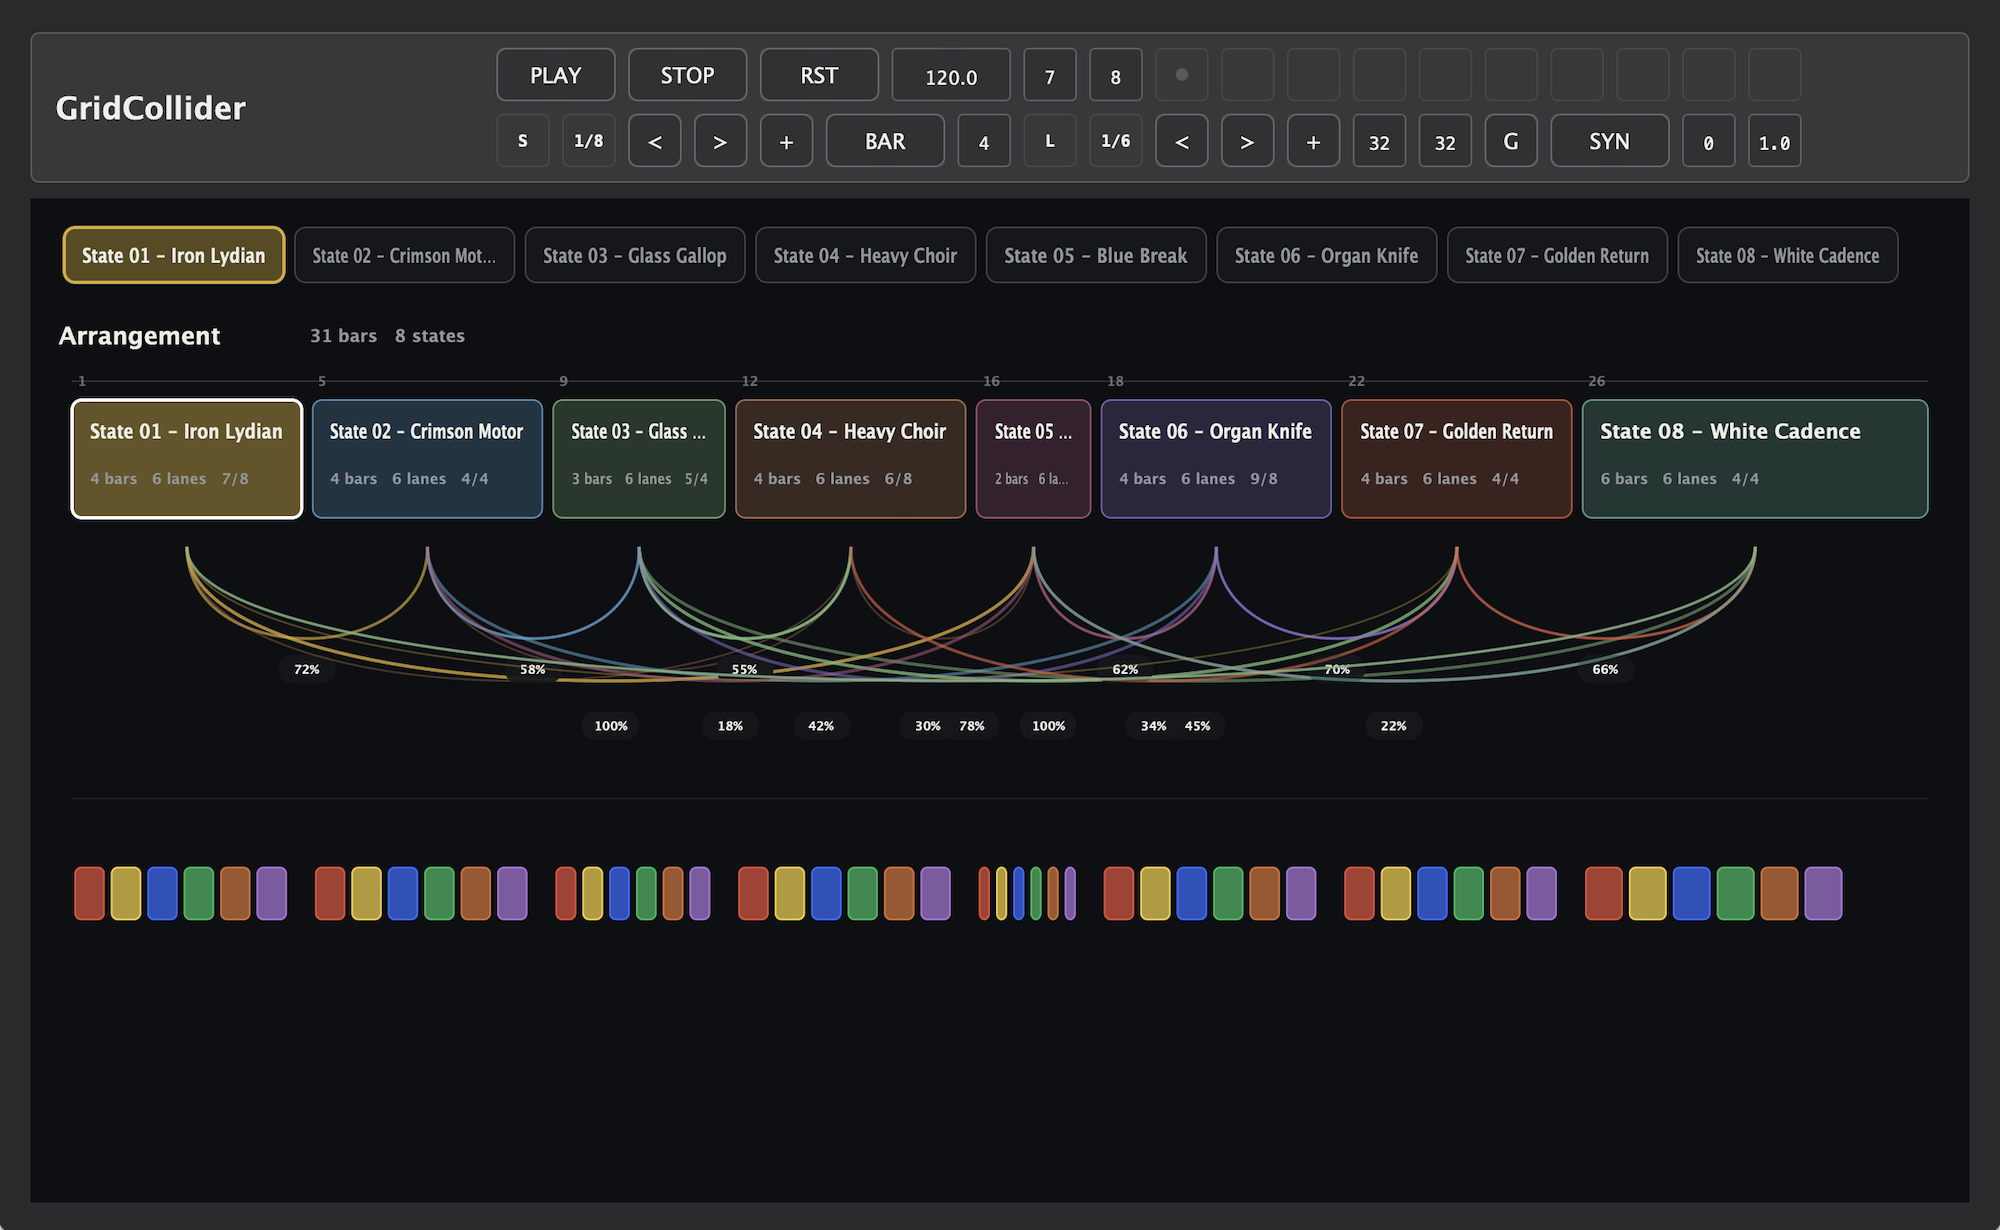Viewport: 2000px width, 1230px height.
Task: Start playback with the PLAY button
Action: pyautogui.click(x=555, y=75)
